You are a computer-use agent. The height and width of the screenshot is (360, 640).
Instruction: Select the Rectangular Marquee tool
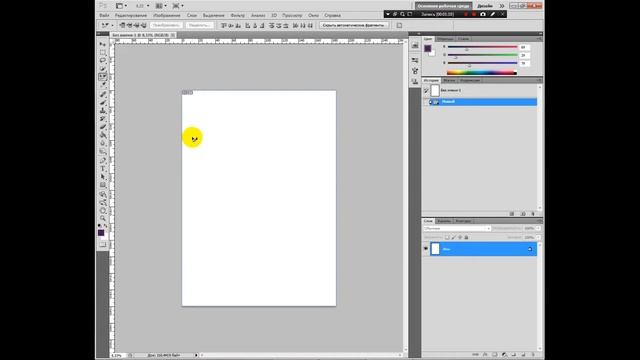click(103, 52)
